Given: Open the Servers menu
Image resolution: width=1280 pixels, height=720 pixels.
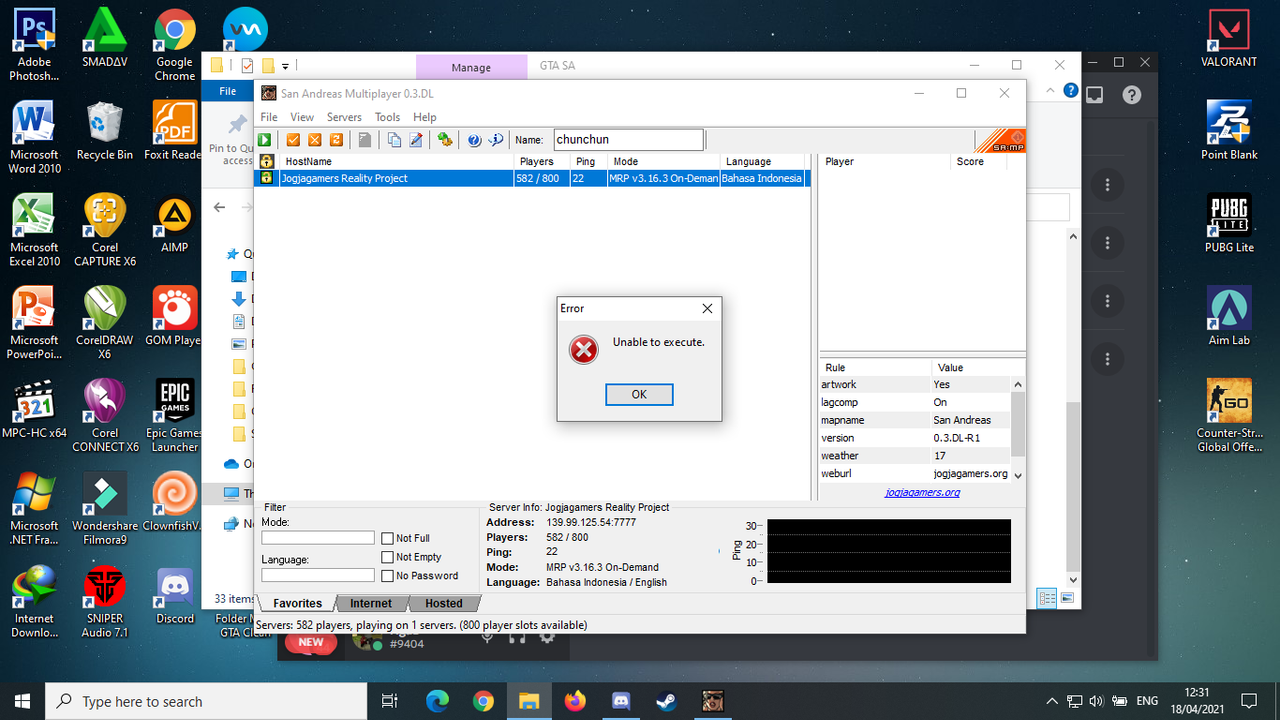Looking at the screenshot, I should pos(344,117).
